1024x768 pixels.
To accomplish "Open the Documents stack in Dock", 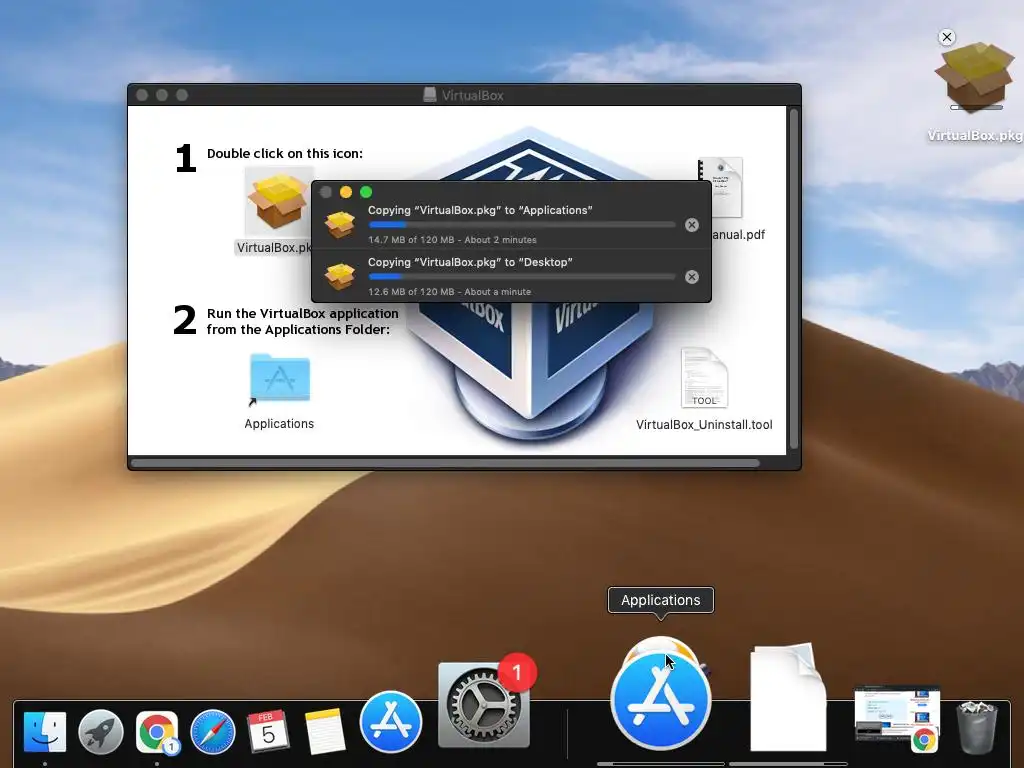I will click(788, 697).
